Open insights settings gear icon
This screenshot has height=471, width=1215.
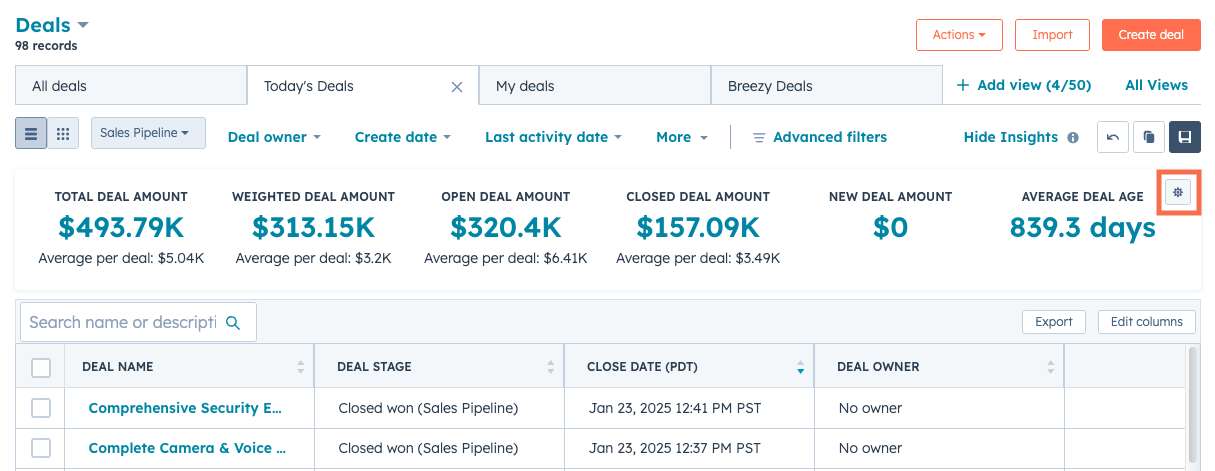(x=1179, y=192)
